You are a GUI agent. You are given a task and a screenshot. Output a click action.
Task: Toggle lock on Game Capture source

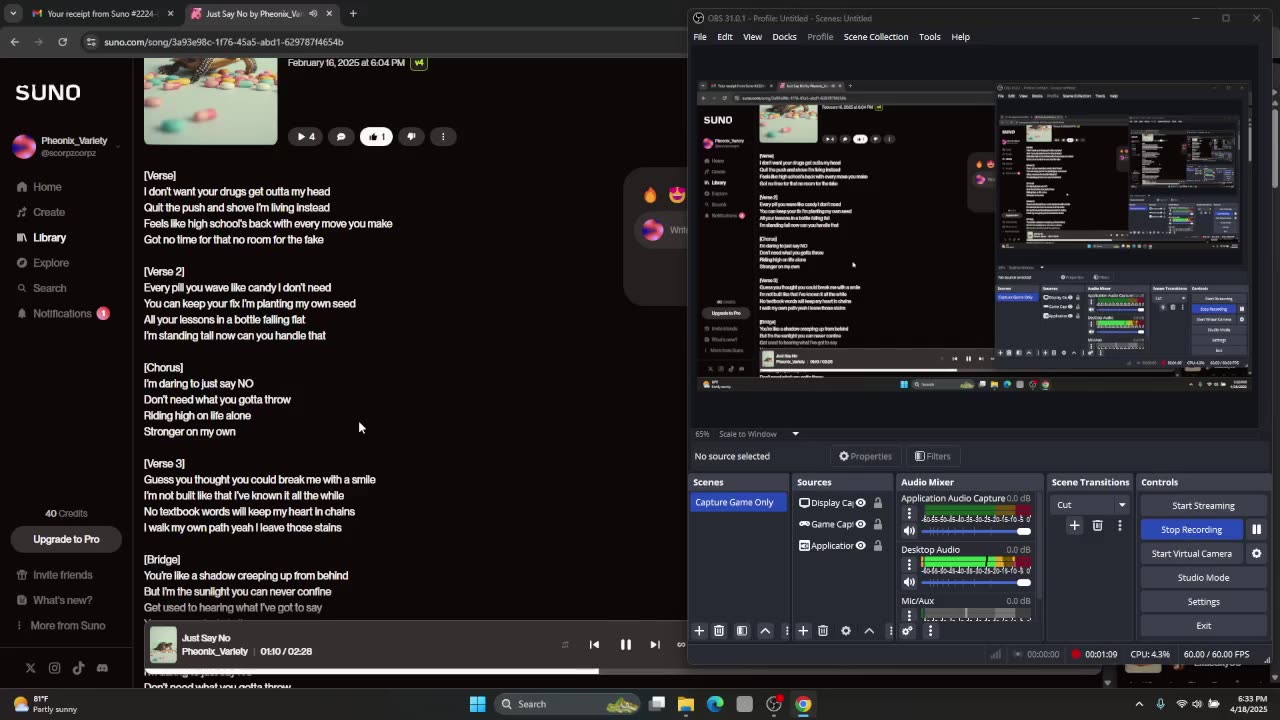coord(878,524)
